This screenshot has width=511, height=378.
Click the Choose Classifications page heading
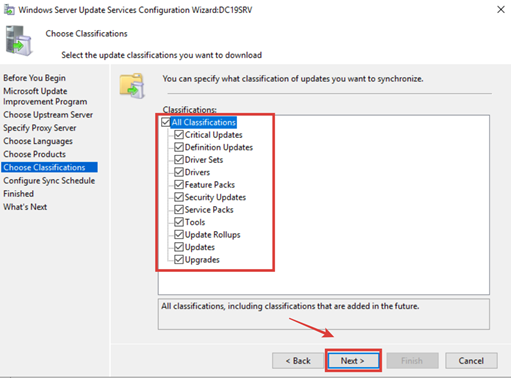[86, 34]
